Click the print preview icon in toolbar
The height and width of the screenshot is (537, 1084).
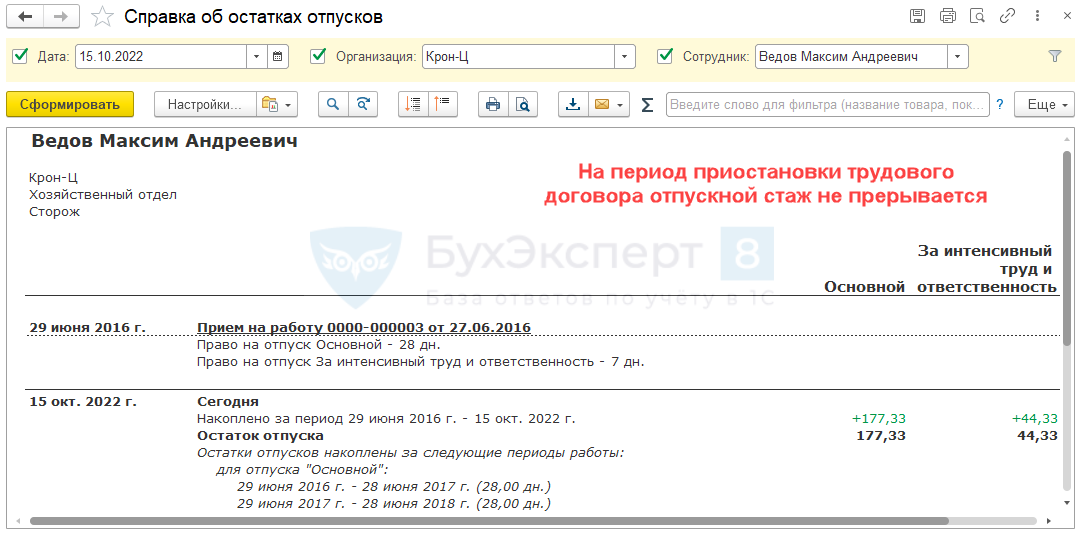tap(523, 105)
